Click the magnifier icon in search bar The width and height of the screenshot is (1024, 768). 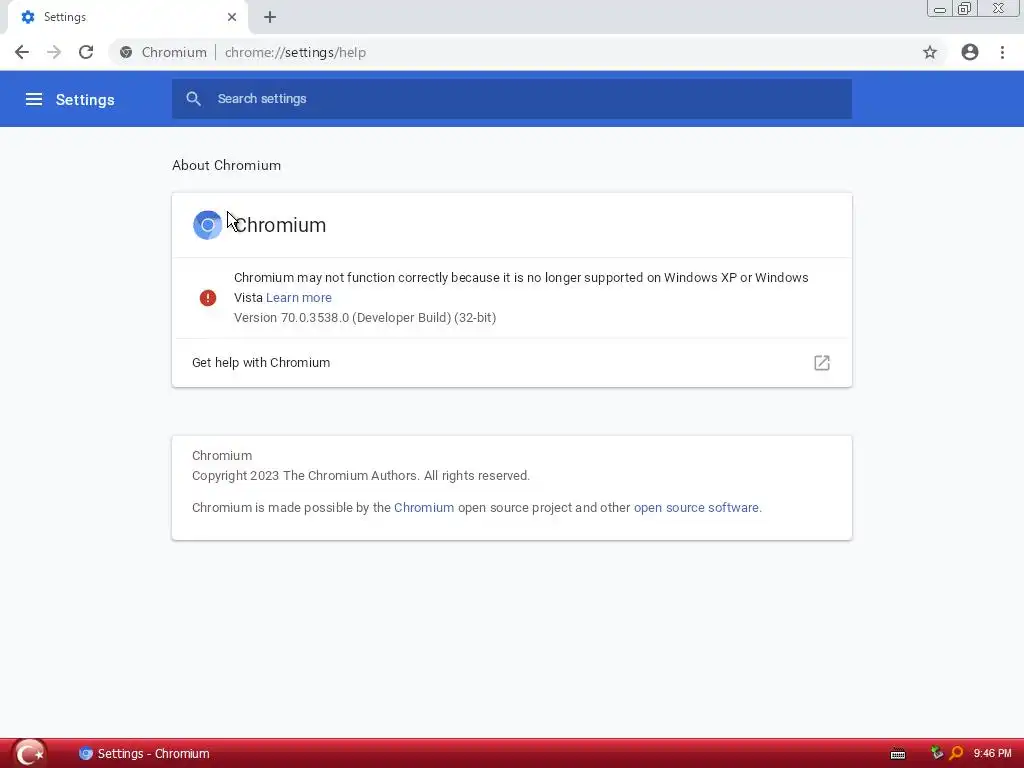tap(193, 99)
